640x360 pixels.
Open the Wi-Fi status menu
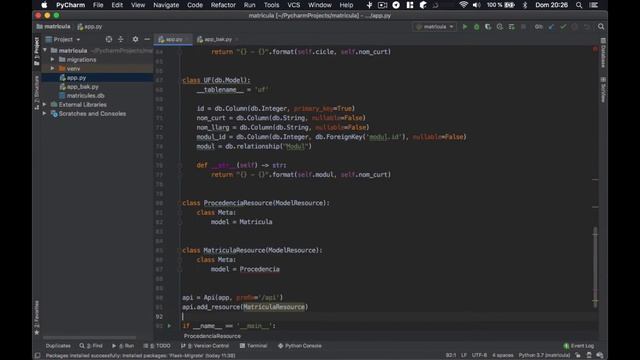(x=463, y=5)
